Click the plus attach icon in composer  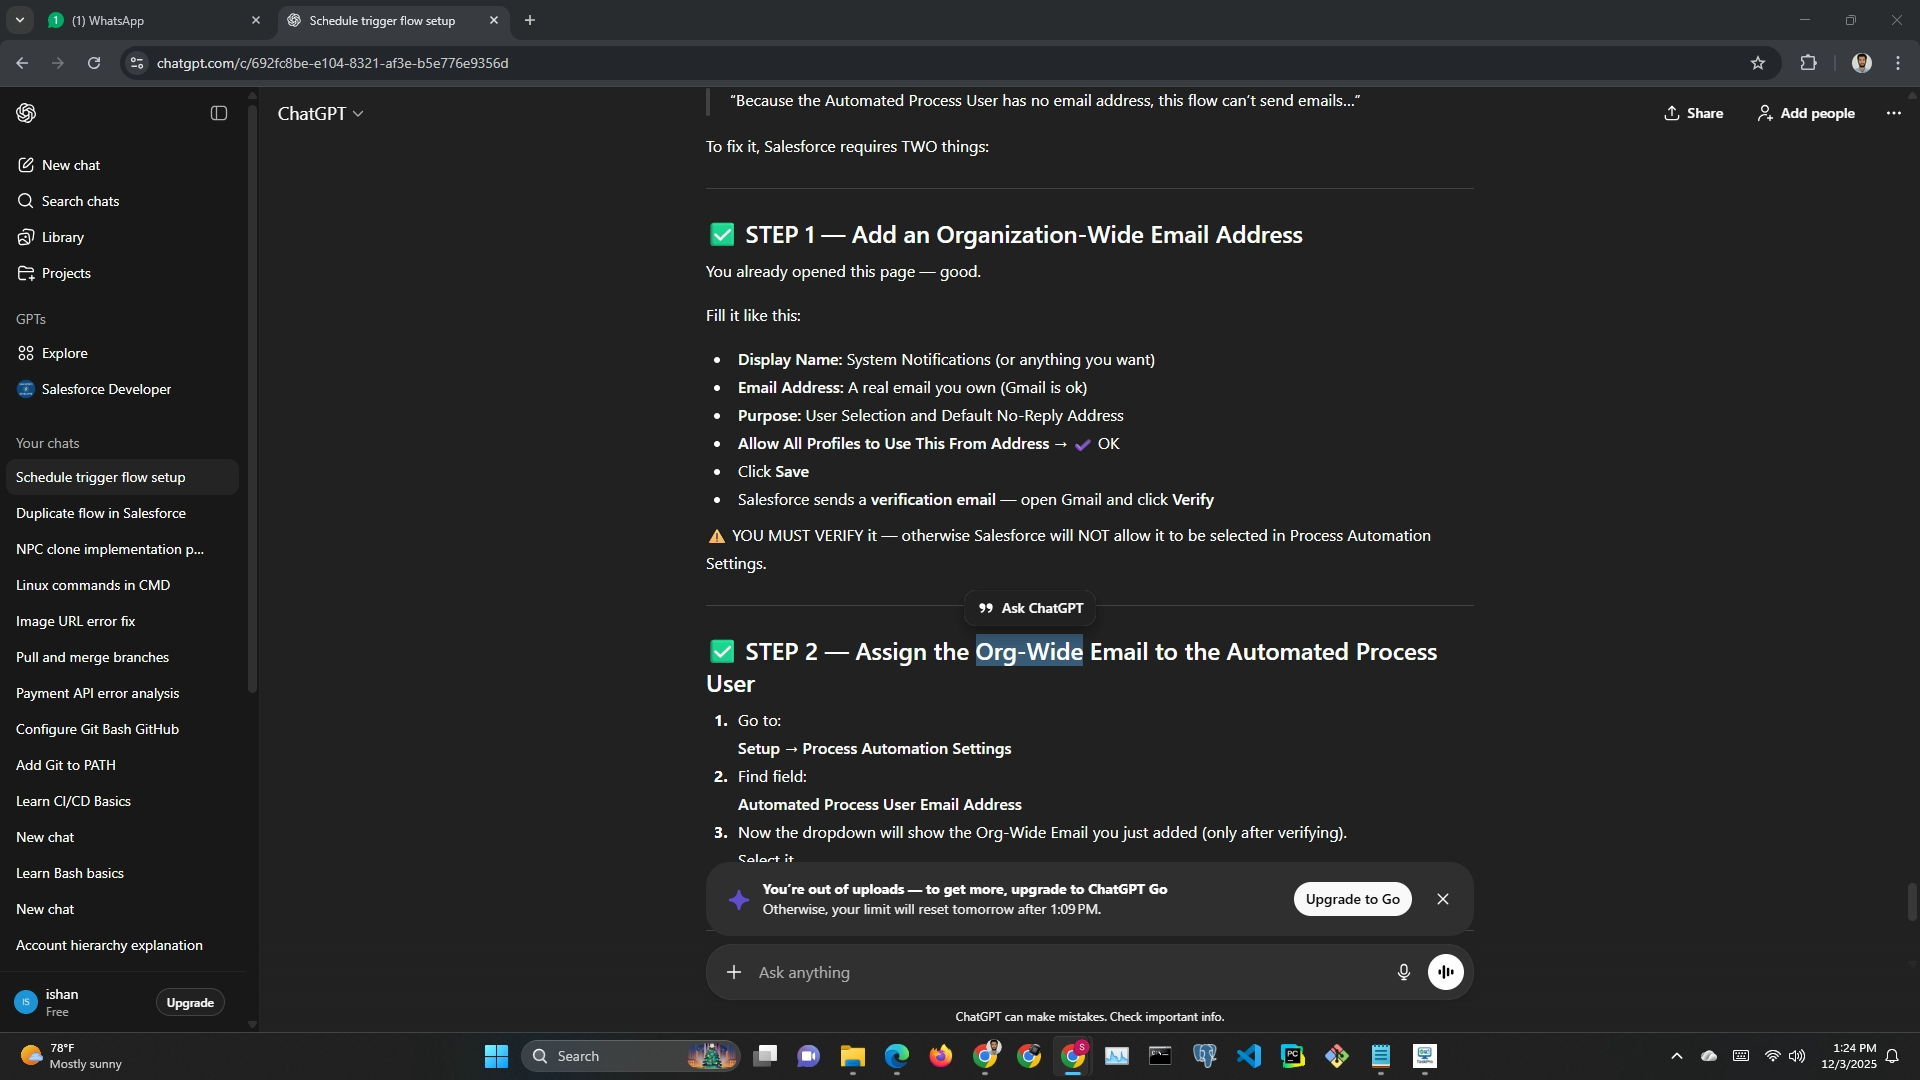[x=734, y=972]
